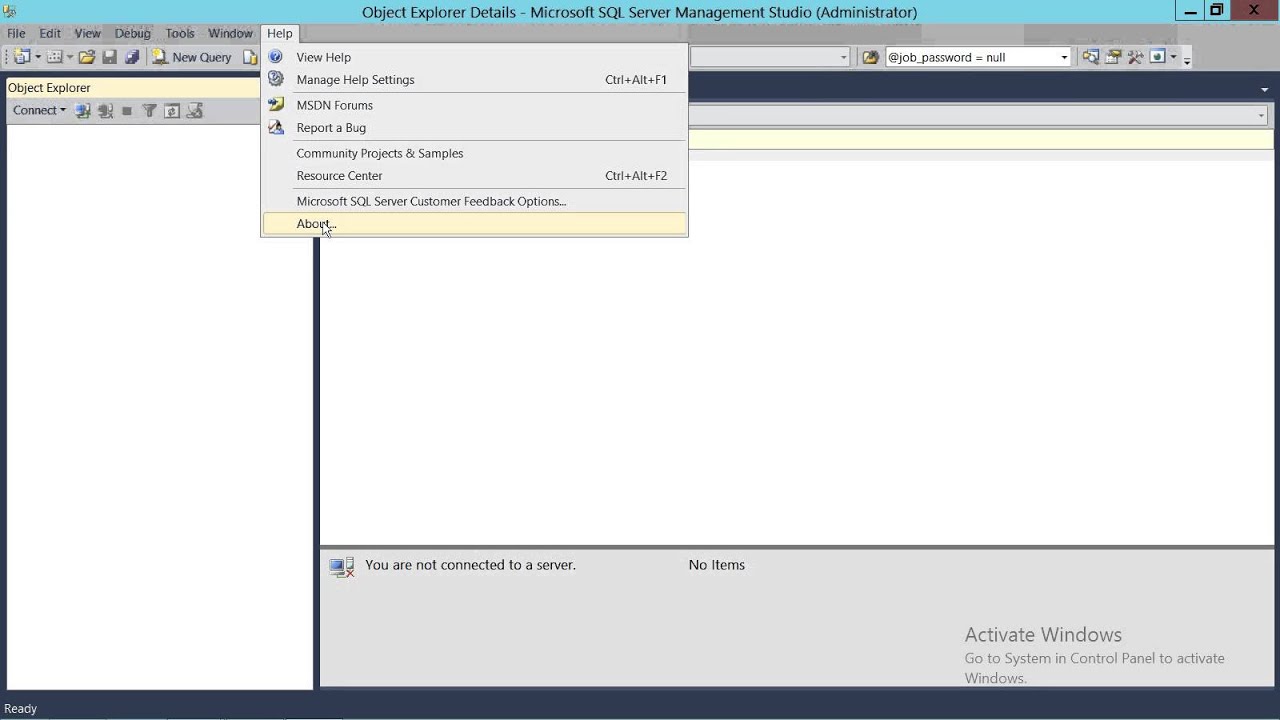Open Resource Center menu entry

[x=474, y=176]
